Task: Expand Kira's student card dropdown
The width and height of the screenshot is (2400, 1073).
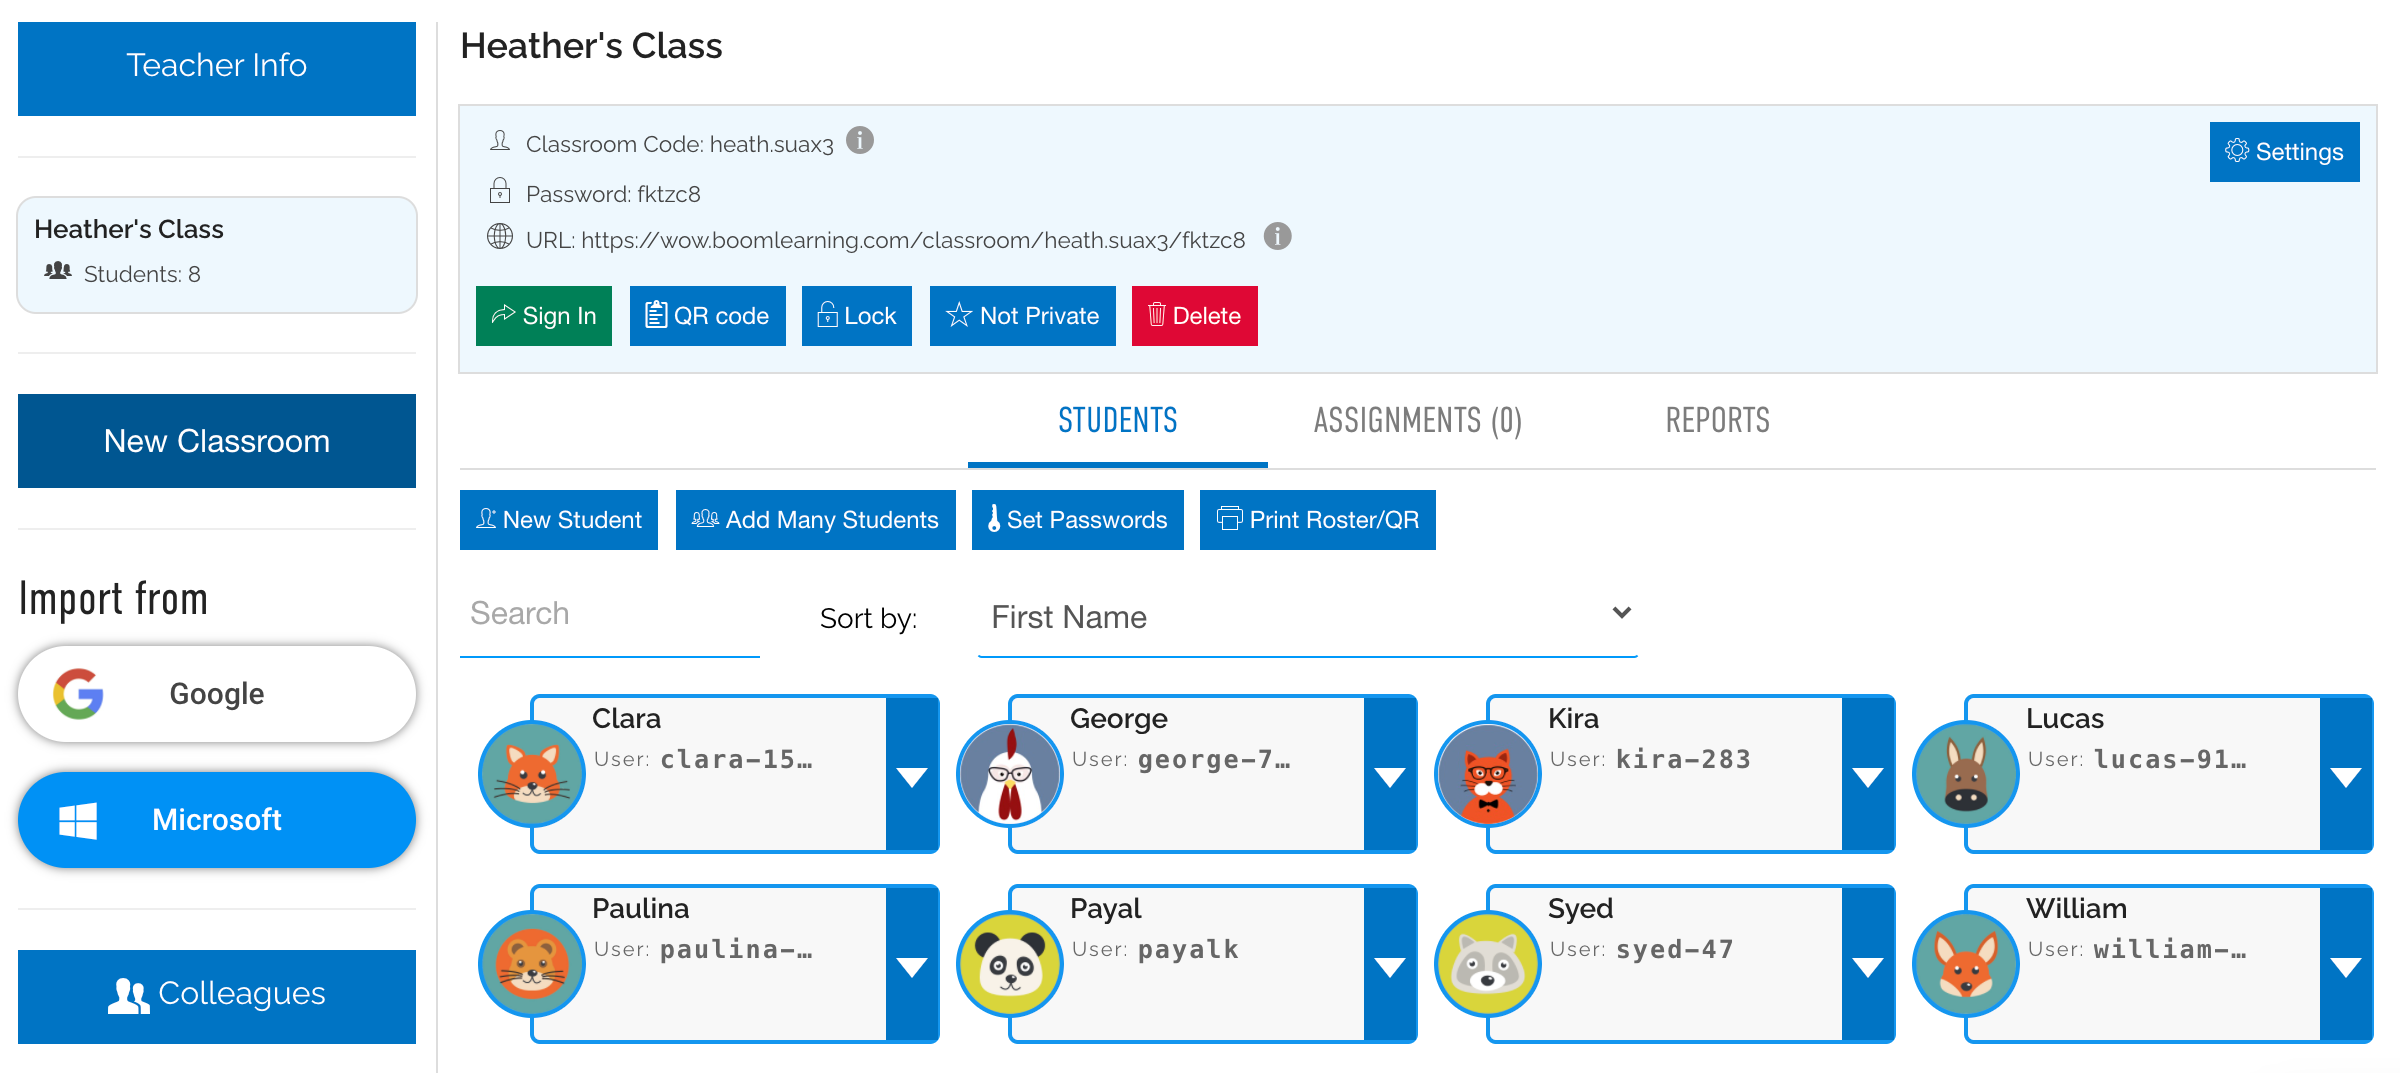Action: pyautogui.click(x=1868, y=774)
